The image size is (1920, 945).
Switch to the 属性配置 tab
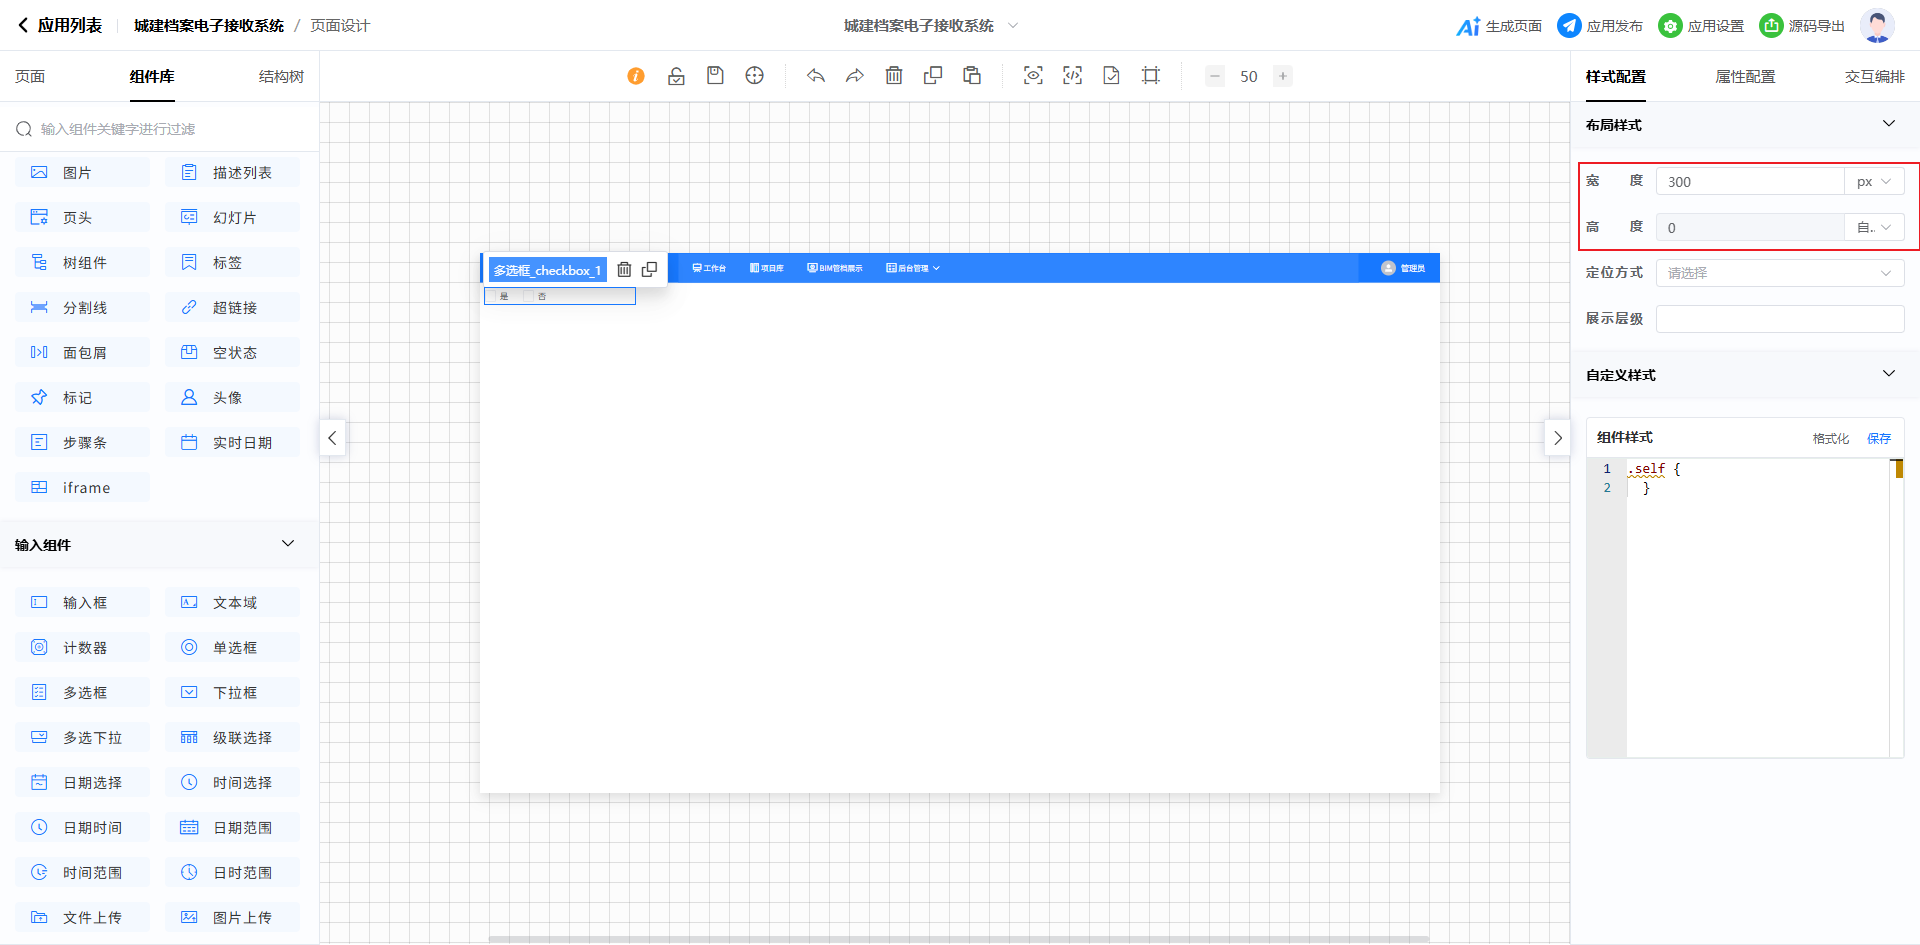pos(1745,77)
